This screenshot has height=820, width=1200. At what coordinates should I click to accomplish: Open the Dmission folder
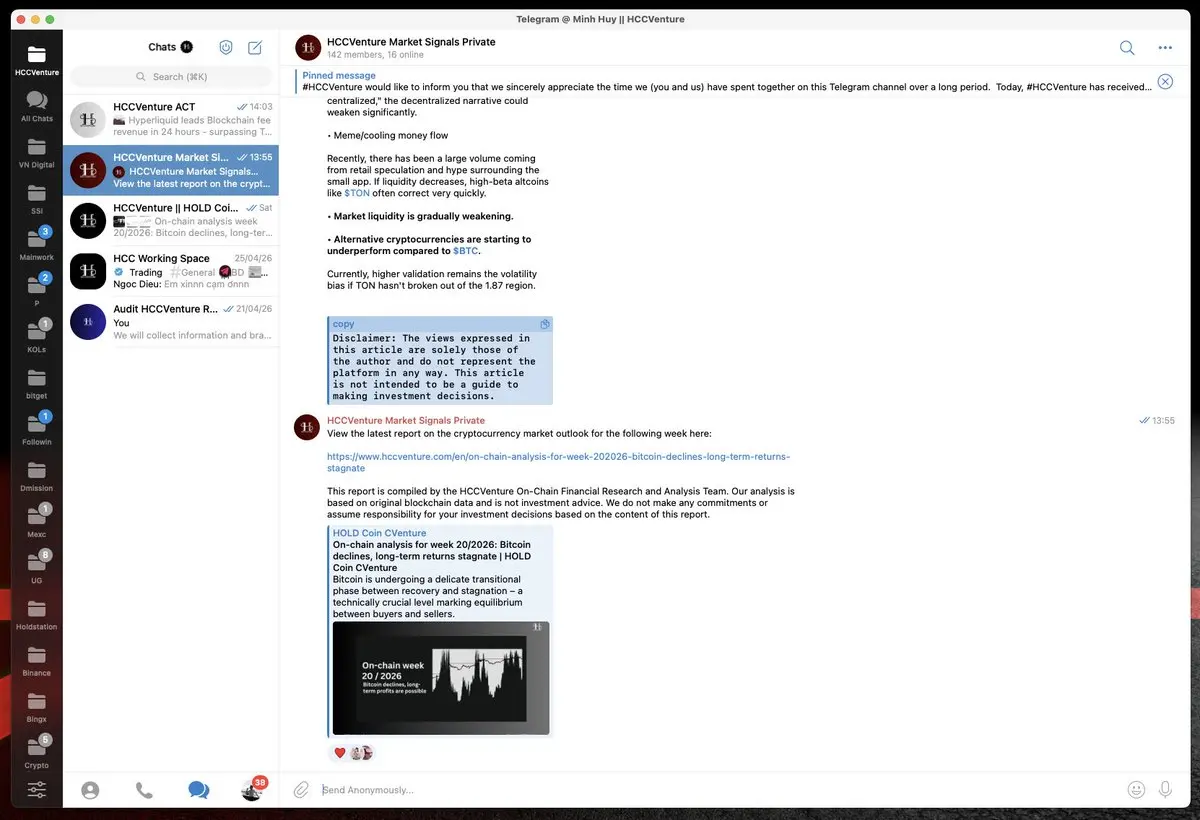tap(37, 475)
